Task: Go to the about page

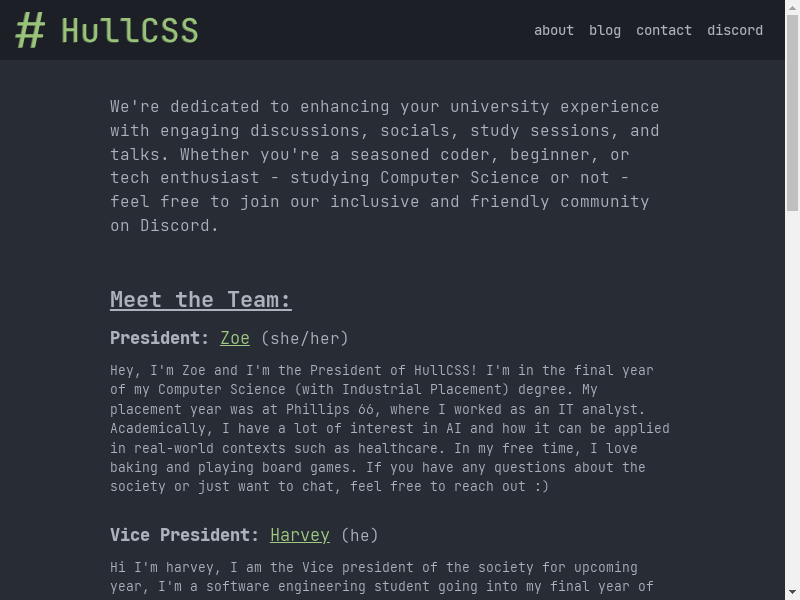Action: point(554,30)
